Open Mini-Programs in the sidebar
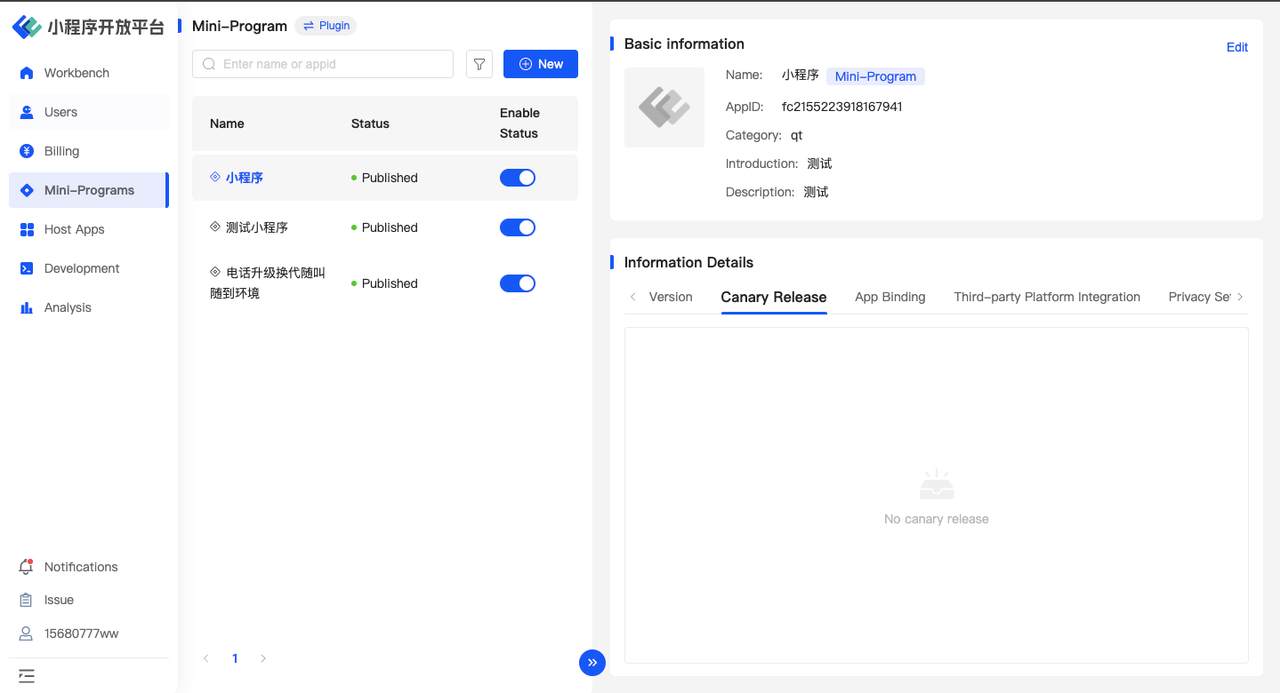 click(x=89, y=190)
